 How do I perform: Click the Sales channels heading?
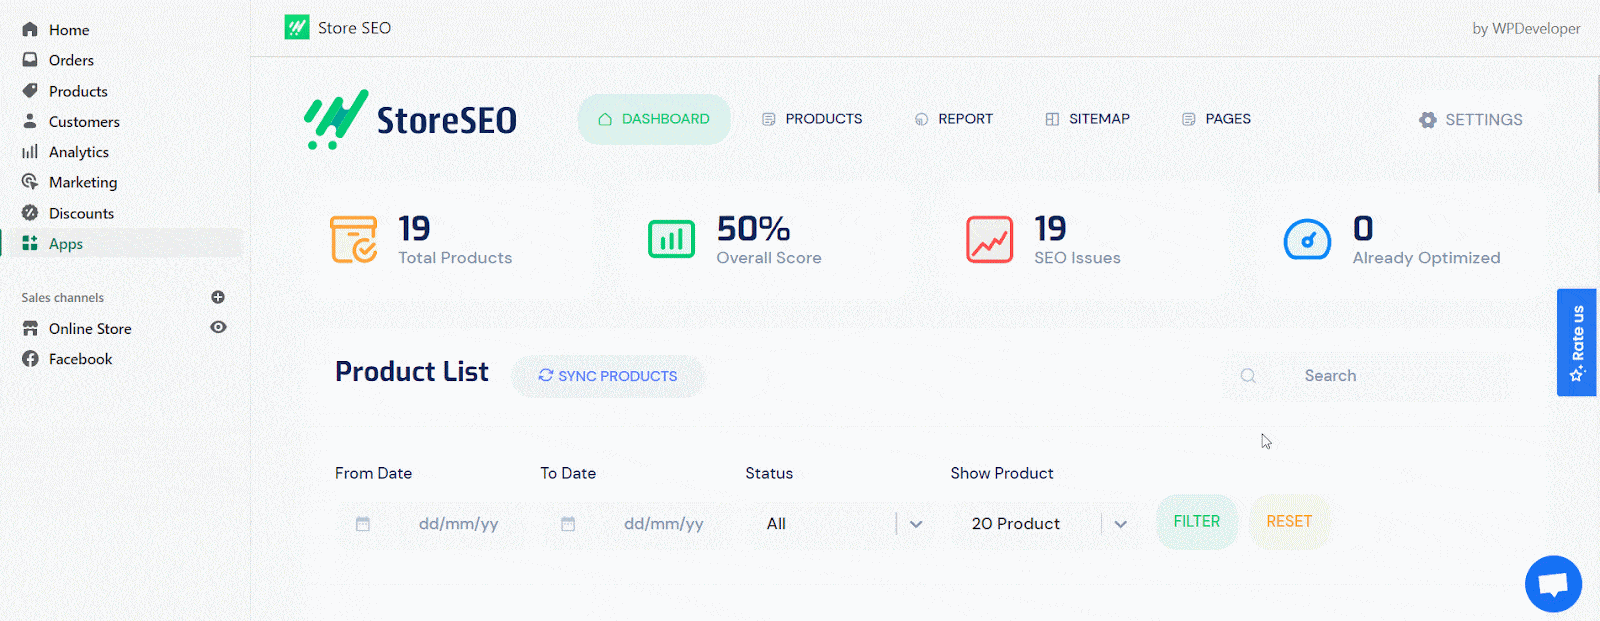(63, 298)
